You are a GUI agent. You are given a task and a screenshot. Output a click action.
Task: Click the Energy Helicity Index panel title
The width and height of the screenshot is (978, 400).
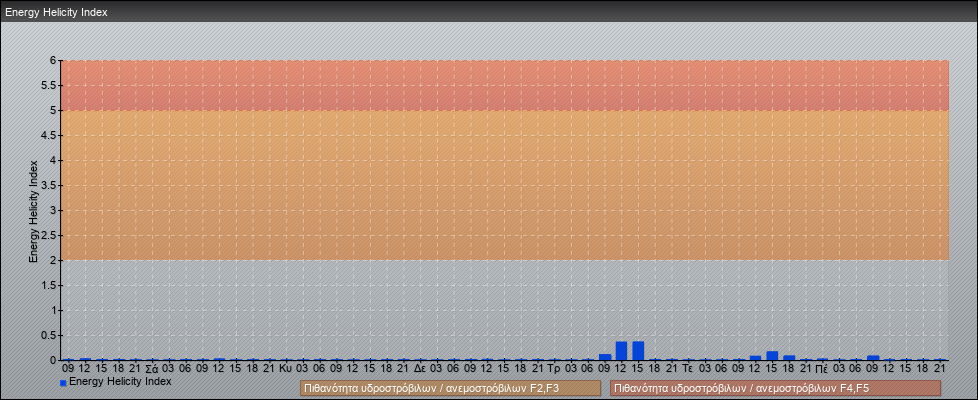(x=57, y=12)
